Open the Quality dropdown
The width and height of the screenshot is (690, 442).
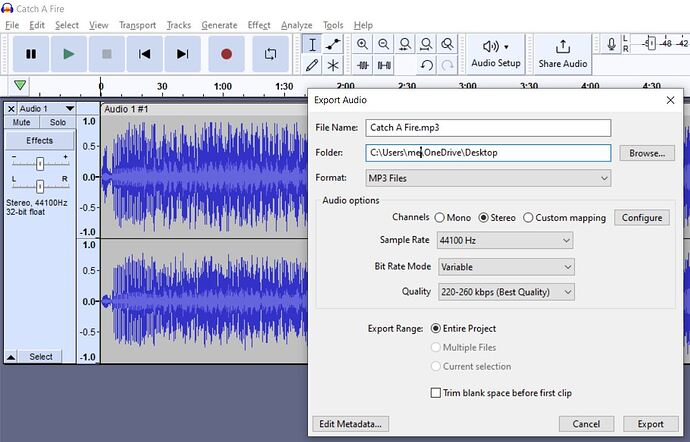tap(506, 292)
